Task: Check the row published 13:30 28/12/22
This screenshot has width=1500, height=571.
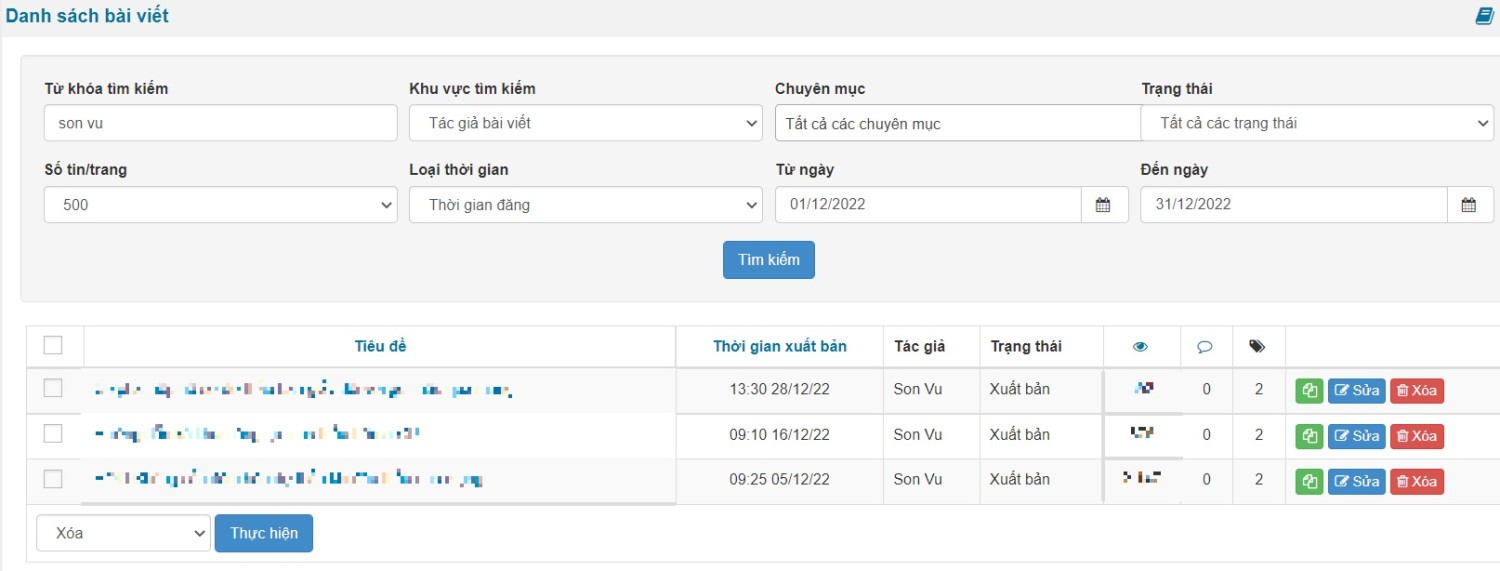Action: pyautogui.click(x=53, y=388)
